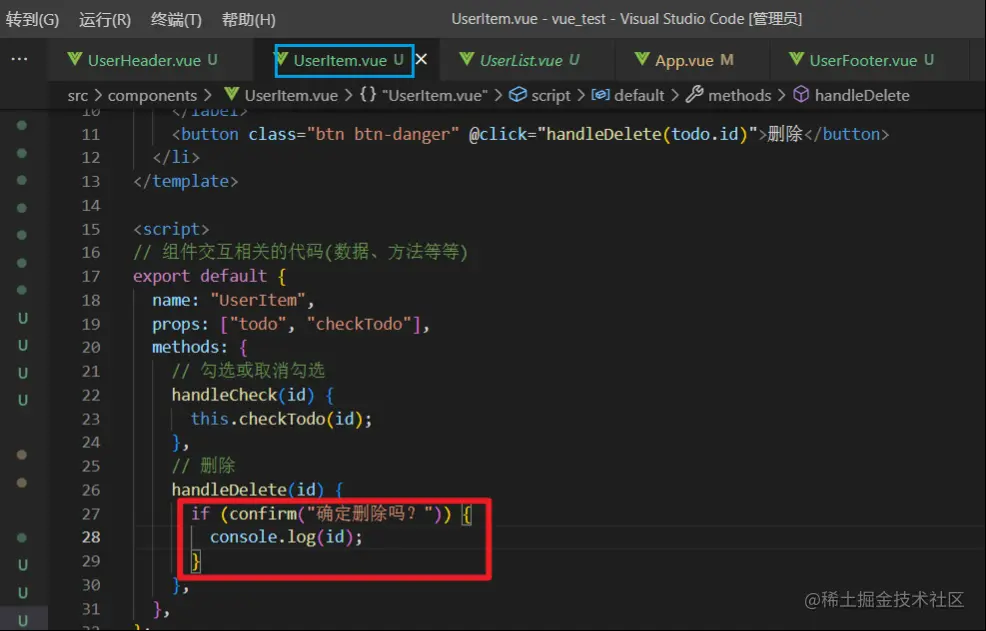
Task: Click 'export default' on line 17
Action: click(200, 276)
